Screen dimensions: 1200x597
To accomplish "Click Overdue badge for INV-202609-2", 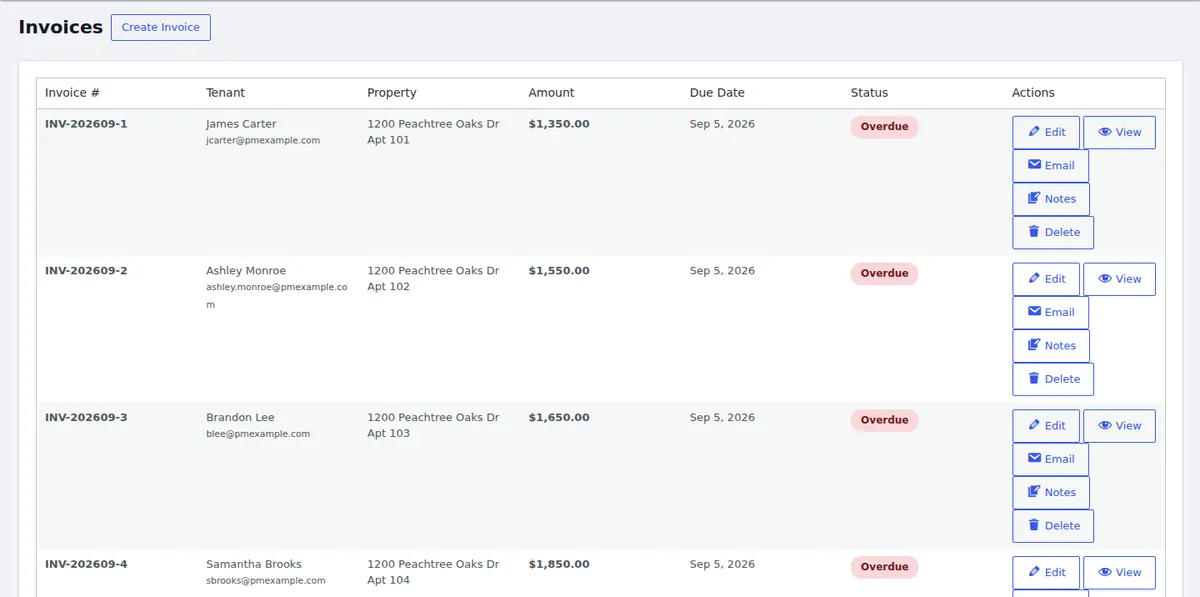I will (885, 274).
